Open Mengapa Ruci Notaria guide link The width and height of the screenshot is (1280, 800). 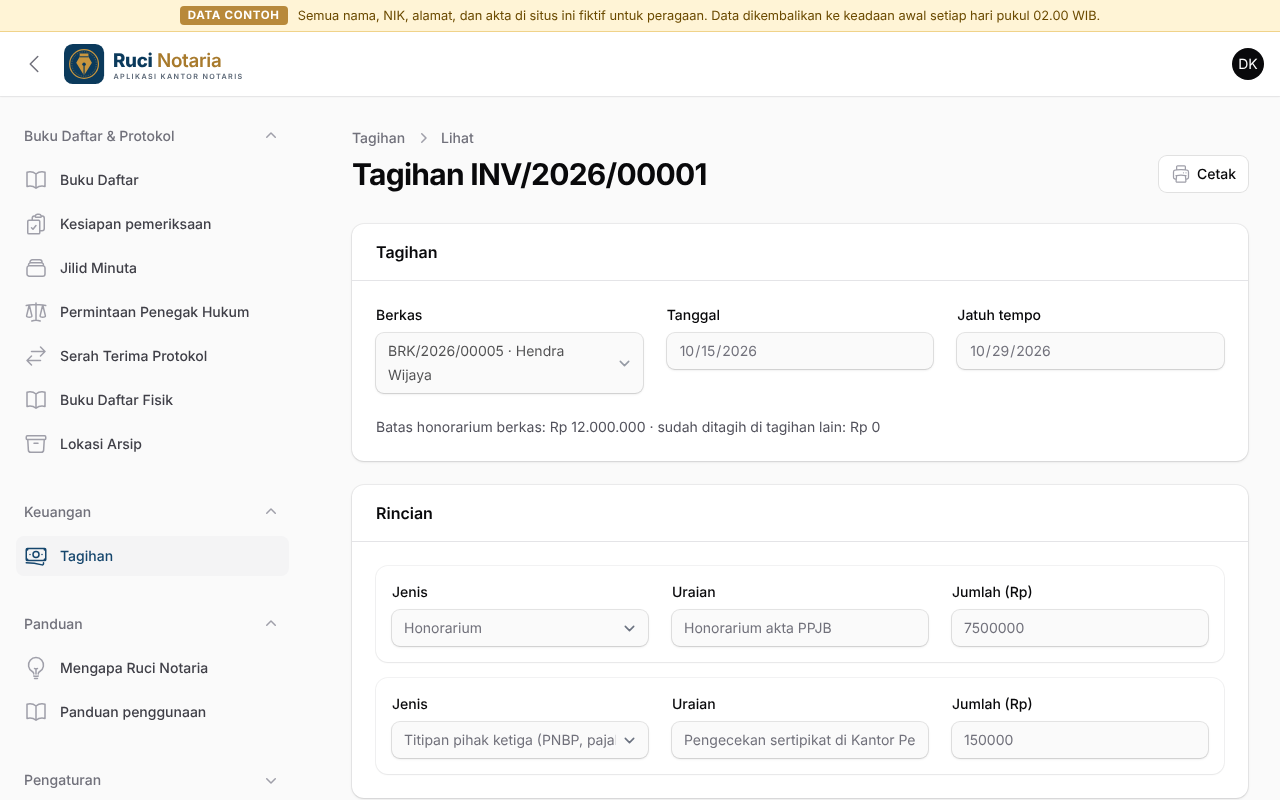click(152, 668)
